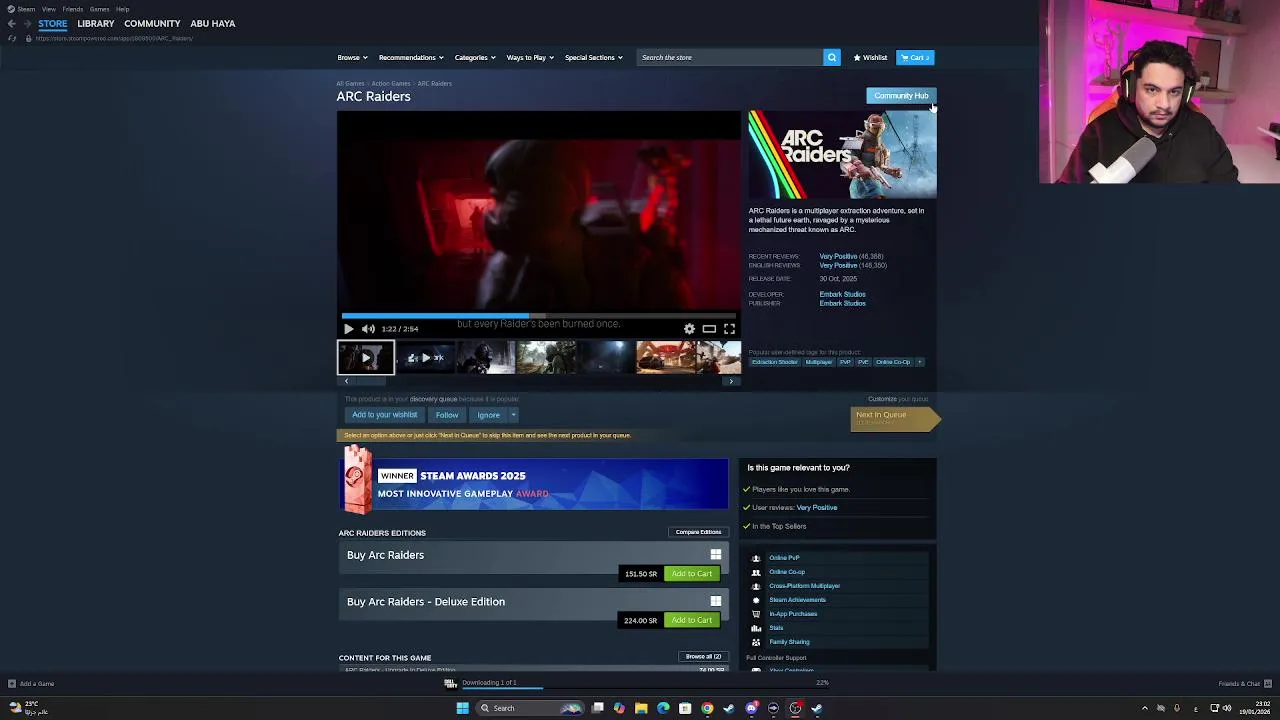Ignore this game button

(488, 415)
